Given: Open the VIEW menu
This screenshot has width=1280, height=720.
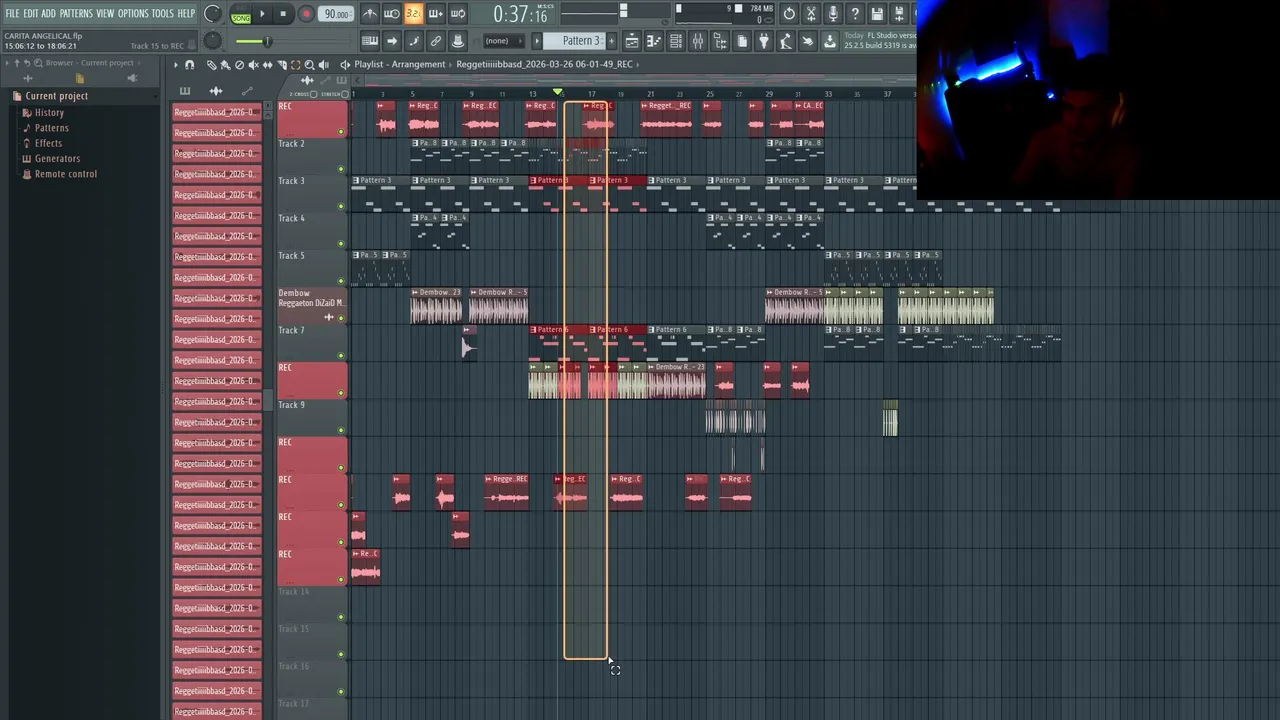Looking at the screenshot, I should point(105,13).
